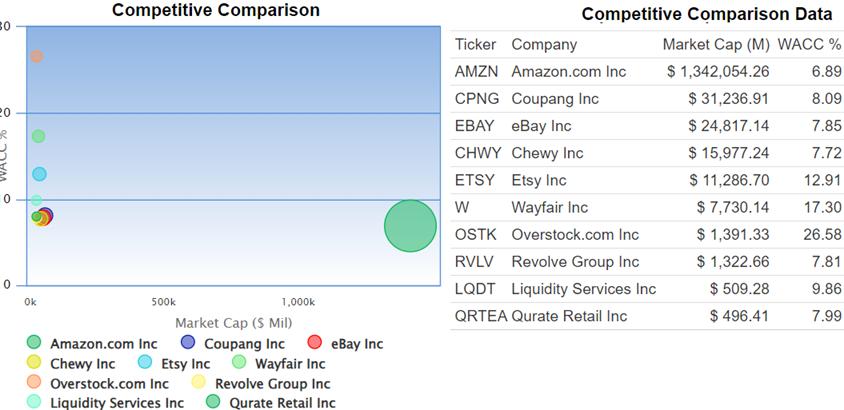Screen dimensions: 844x410
Task: Toggle Etsy Inc legend item
Action: click(144, 363)
